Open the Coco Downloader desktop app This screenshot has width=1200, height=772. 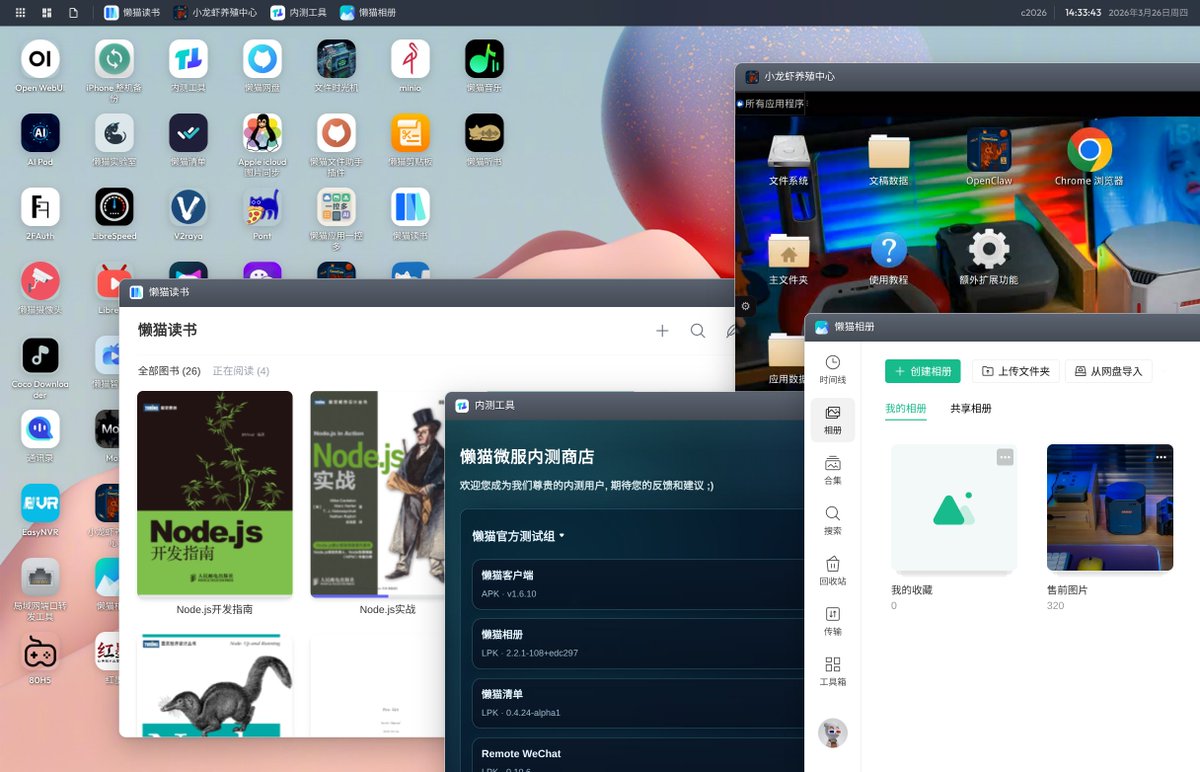pyautogui.click(x=40, y=355)
